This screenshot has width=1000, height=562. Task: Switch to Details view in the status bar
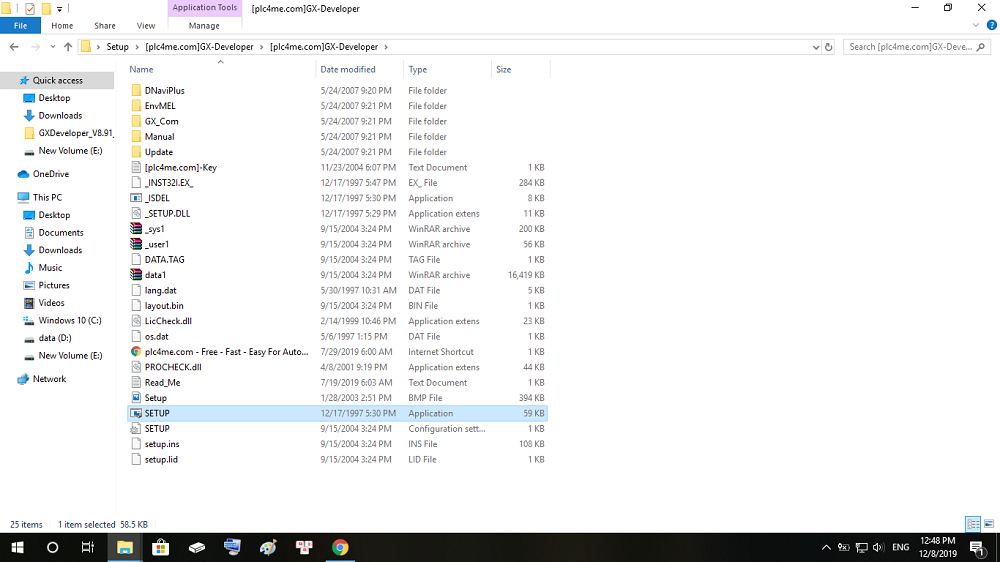click(972, 524)
